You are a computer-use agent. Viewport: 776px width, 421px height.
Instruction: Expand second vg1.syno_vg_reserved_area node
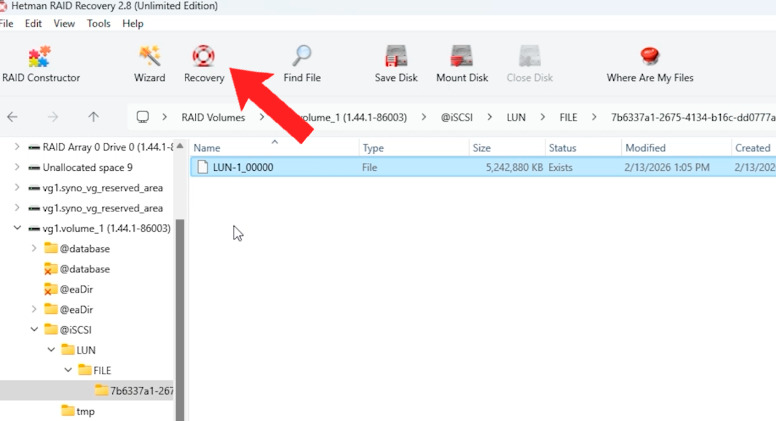pos(17,208)
